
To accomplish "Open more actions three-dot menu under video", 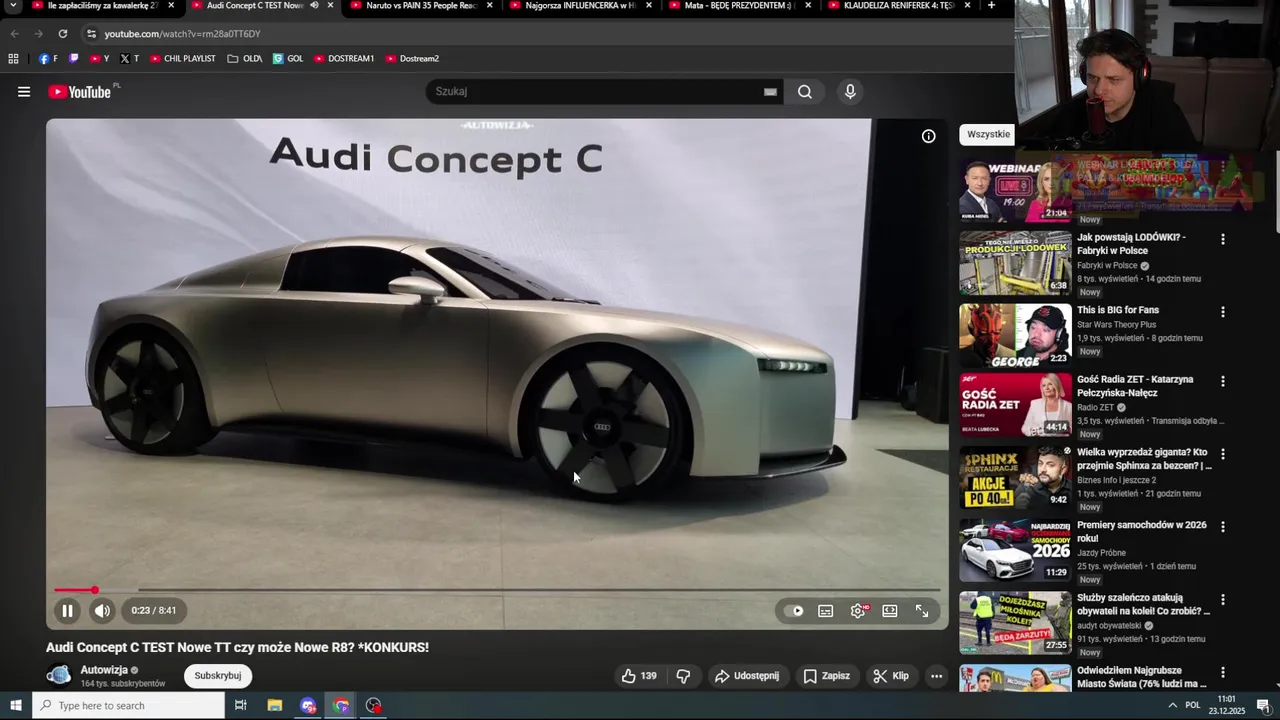I will (x=936, y=676).
